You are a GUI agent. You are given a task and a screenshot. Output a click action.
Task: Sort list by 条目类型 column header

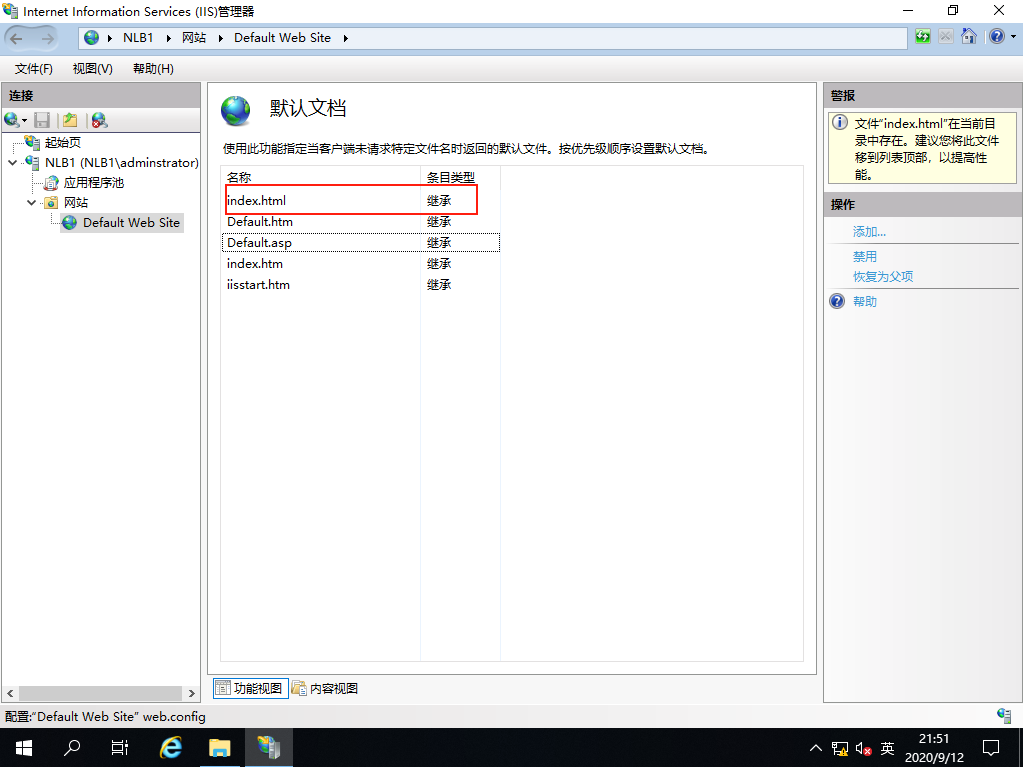461,177
